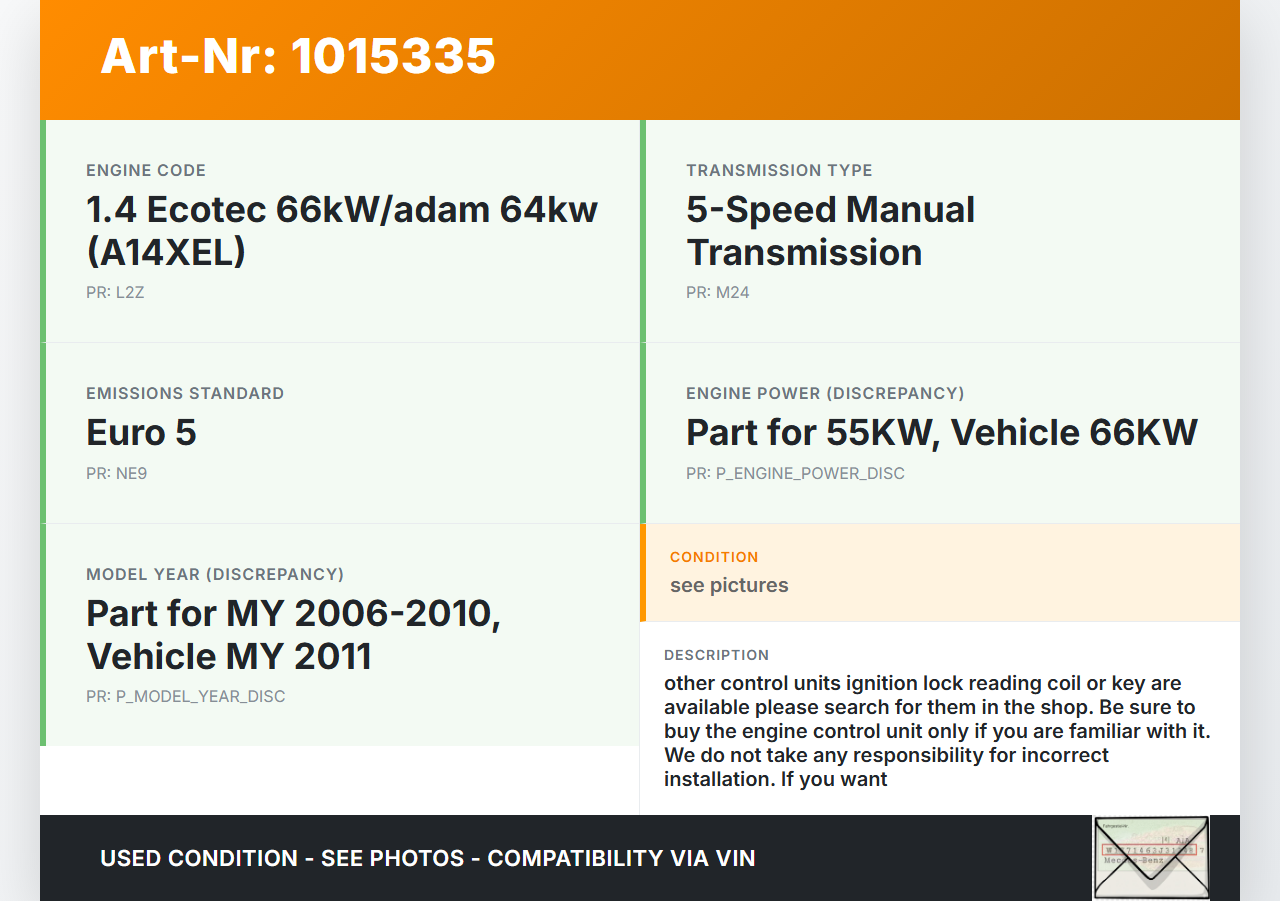
Task: Click the PR: L2Z code
Action: (x=115, y=293)
